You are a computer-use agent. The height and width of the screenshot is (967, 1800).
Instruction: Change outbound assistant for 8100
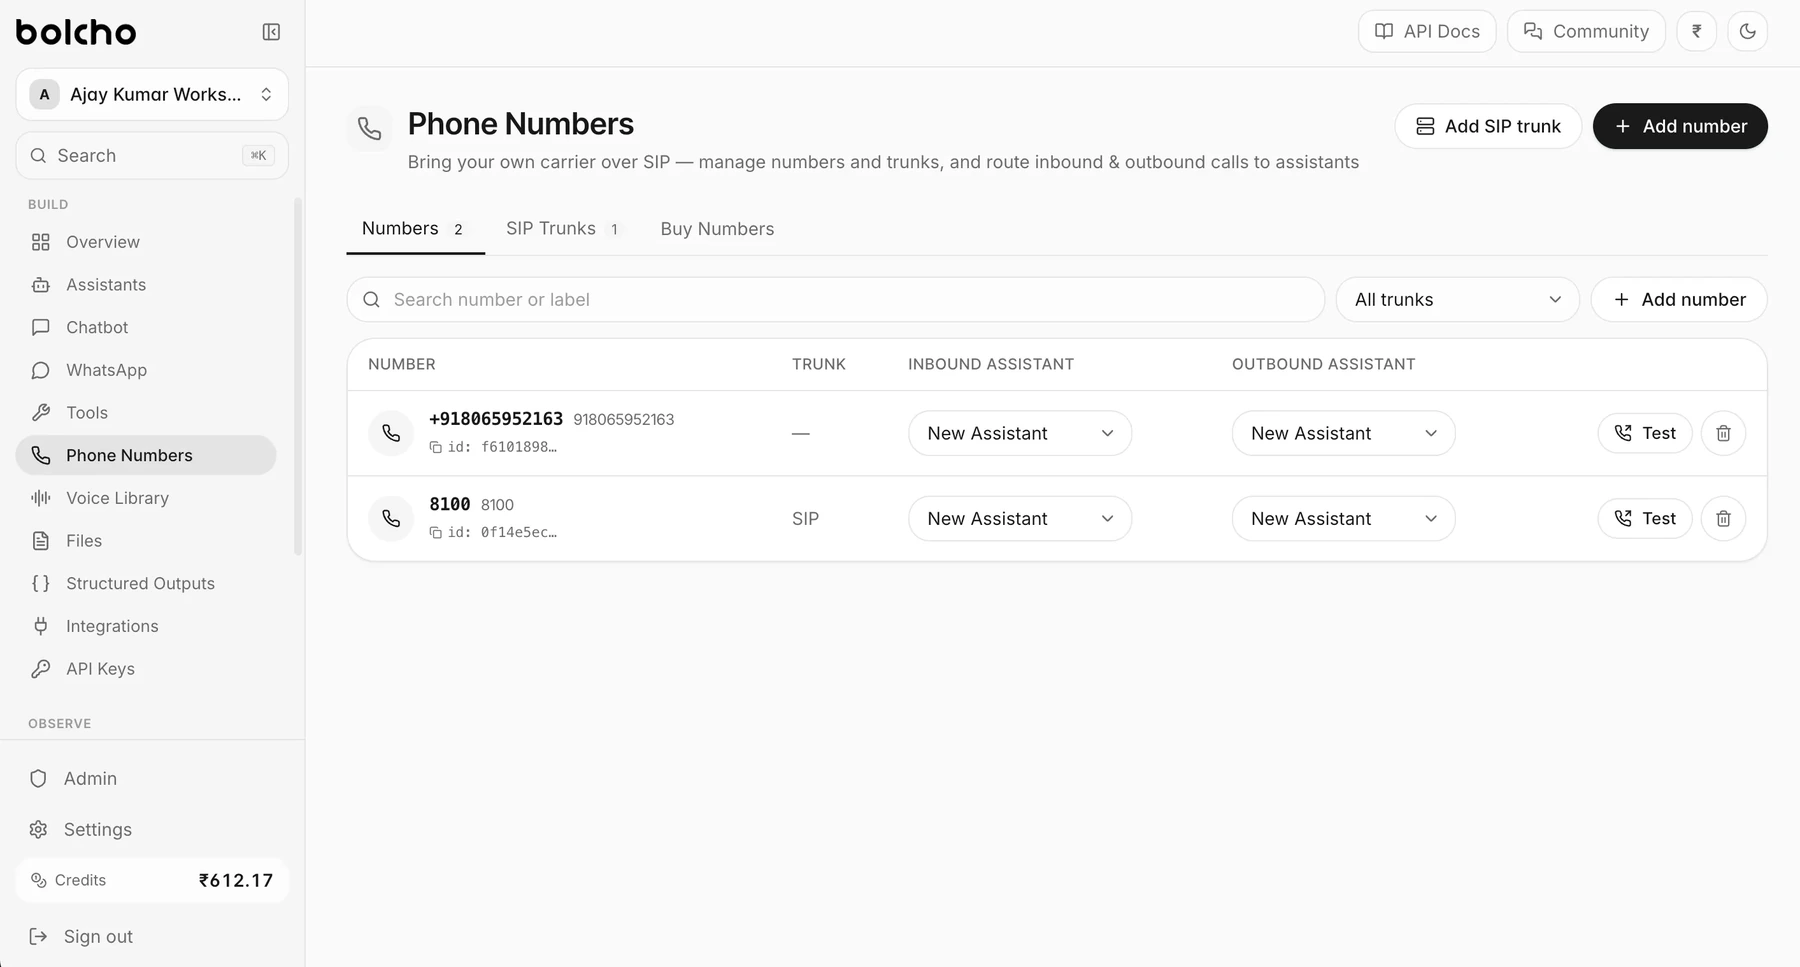pyautogui.click(x=1343, y=518)
